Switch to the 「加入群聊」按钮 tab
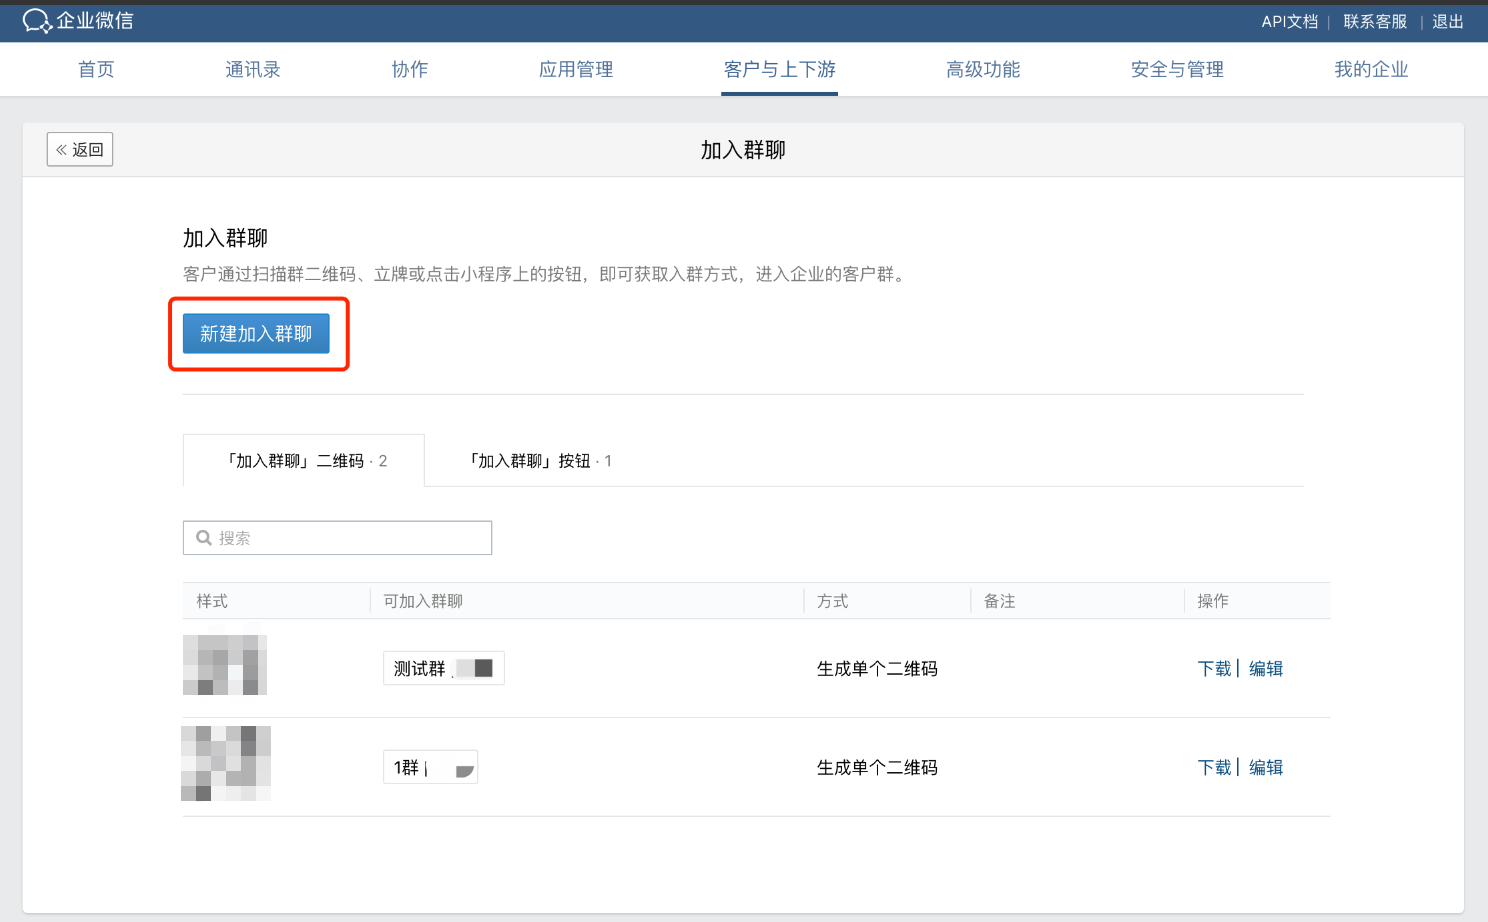Viewport: 1488px width, 922px height. [539, 461]
